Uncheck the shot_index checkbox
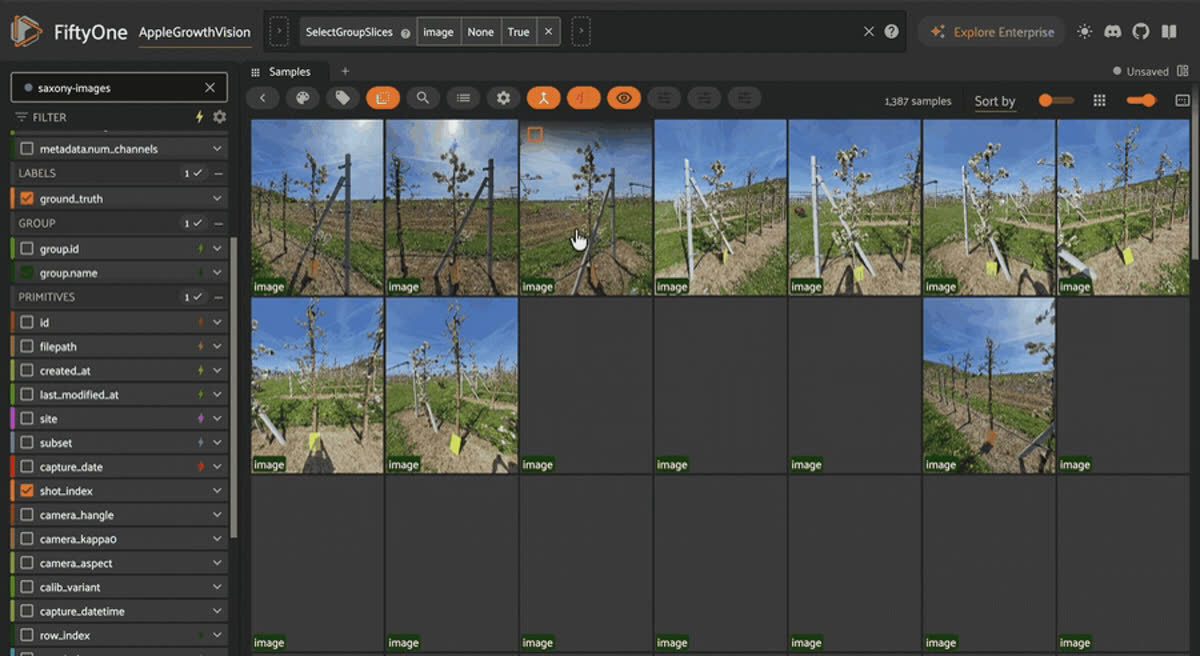The image size is (1200, 656). pos(27,491)
